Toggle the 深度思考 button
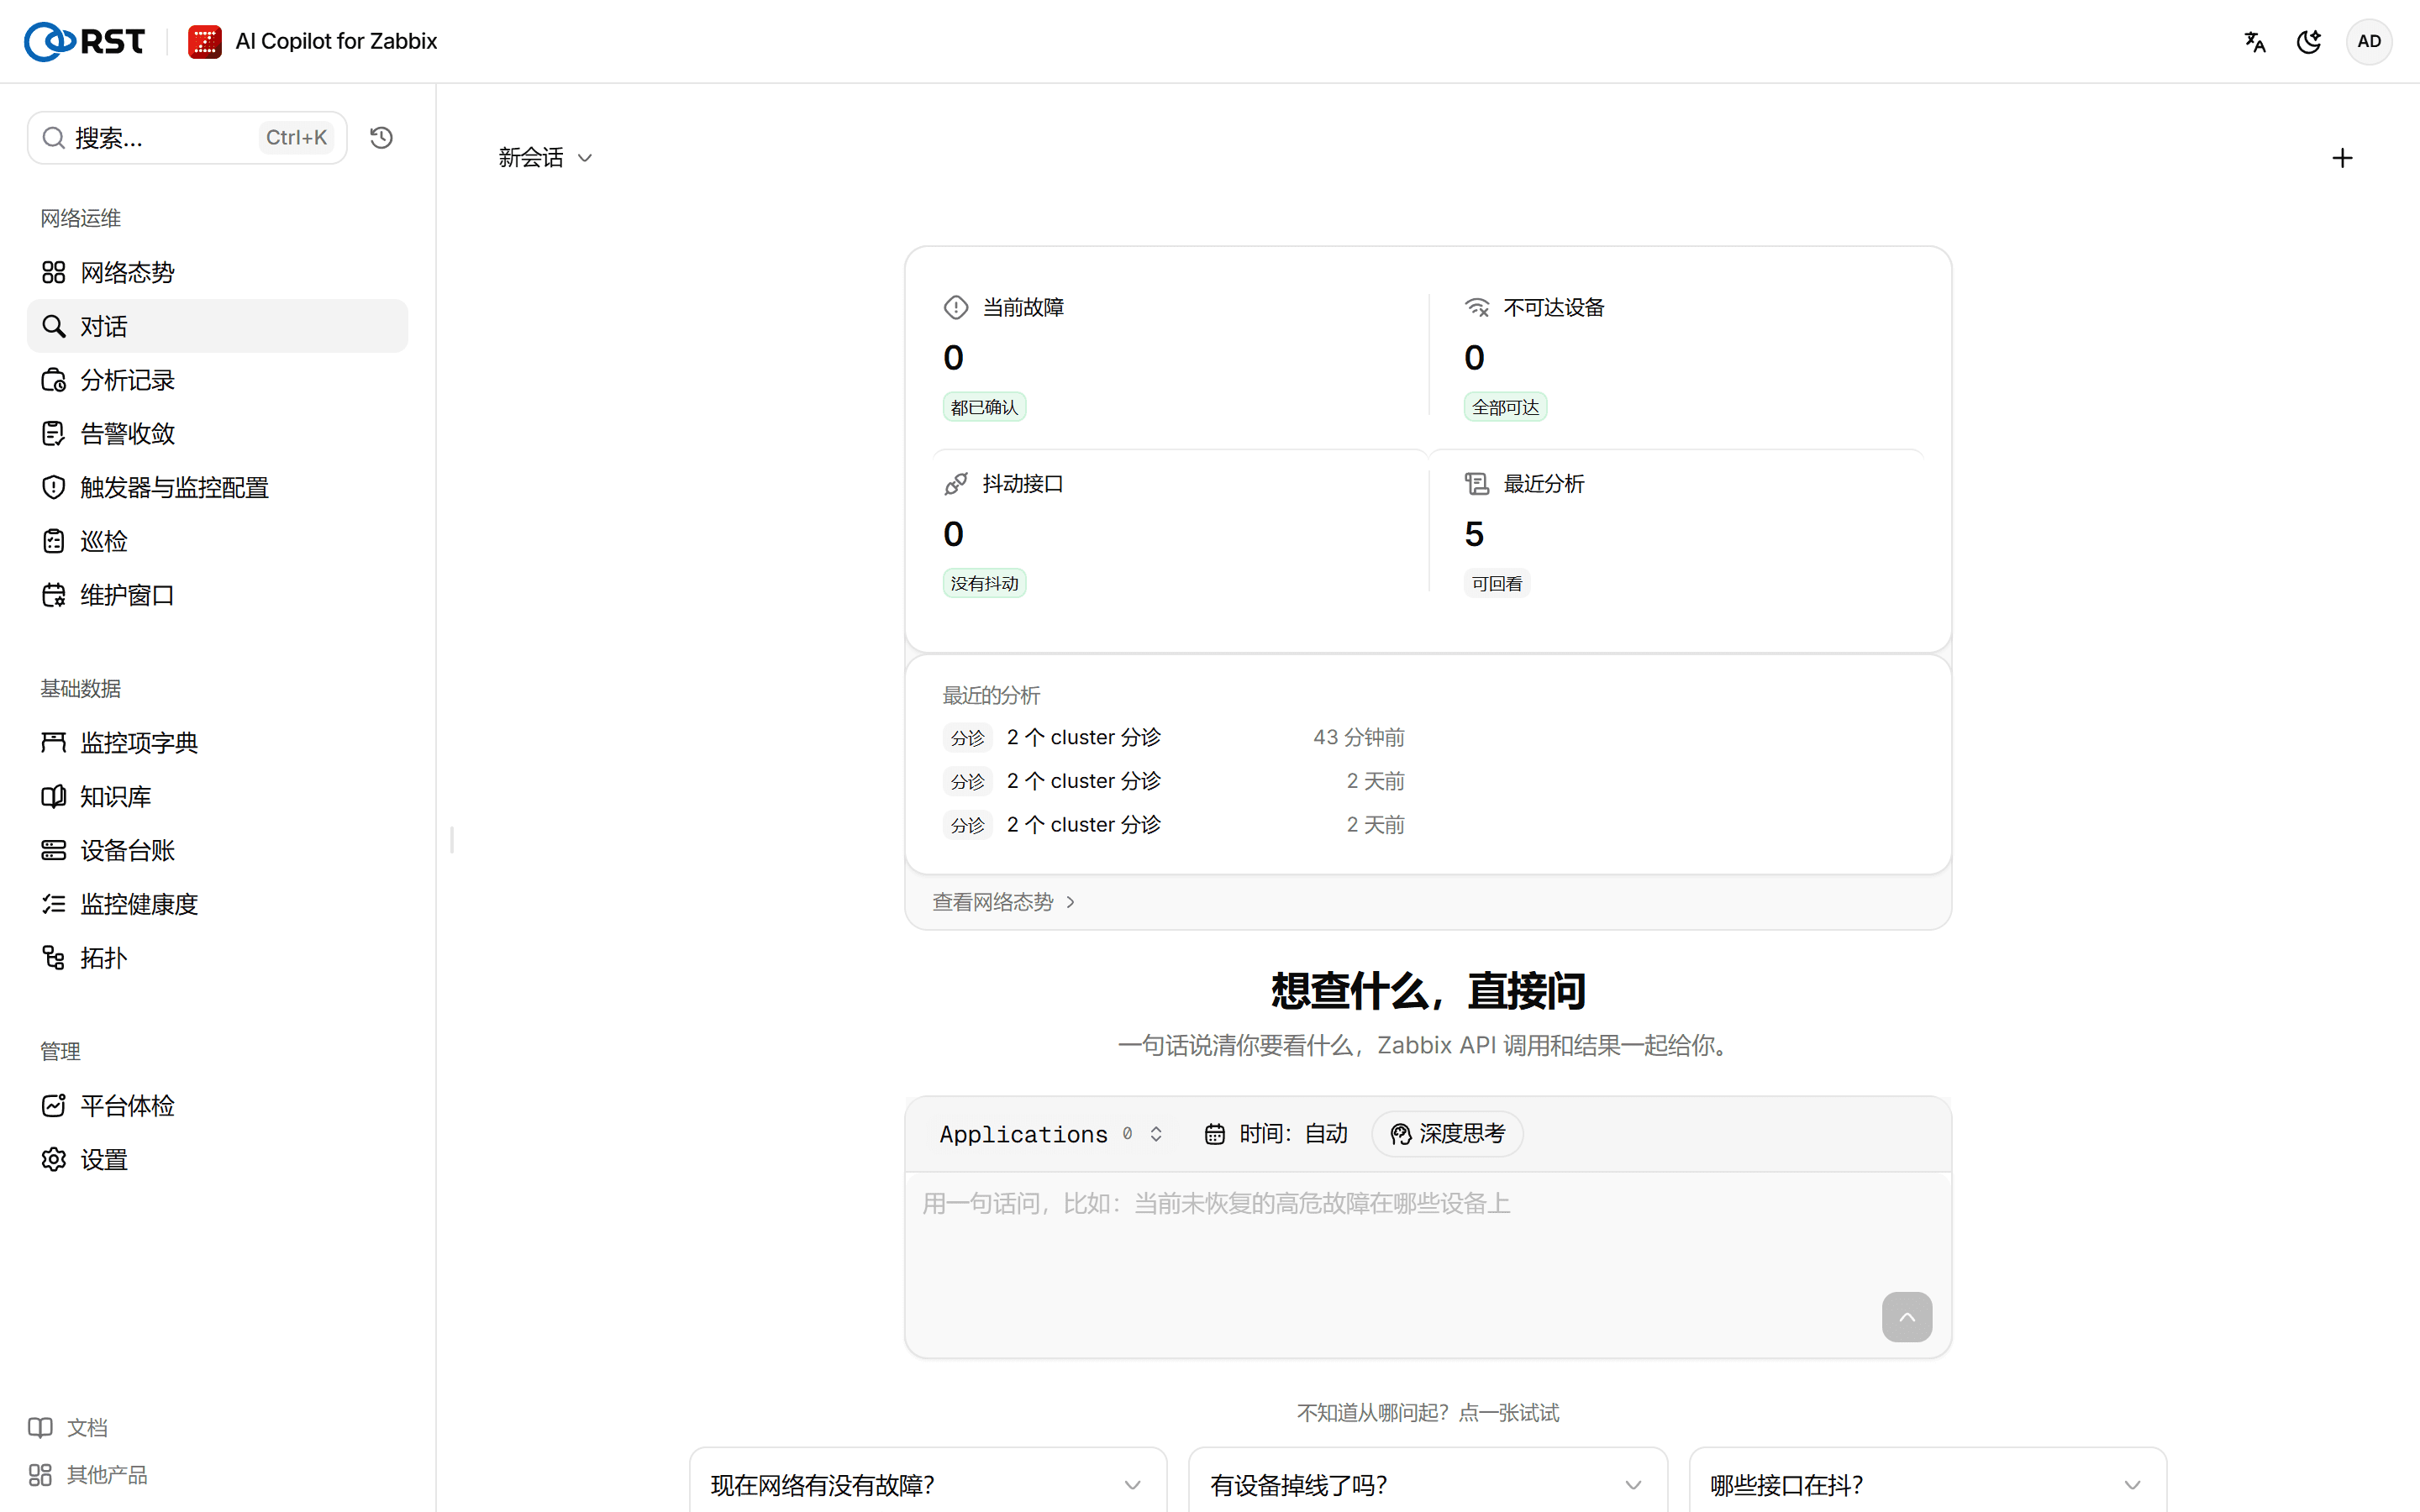The image size is (2420, 1512). [1447, 1134]
